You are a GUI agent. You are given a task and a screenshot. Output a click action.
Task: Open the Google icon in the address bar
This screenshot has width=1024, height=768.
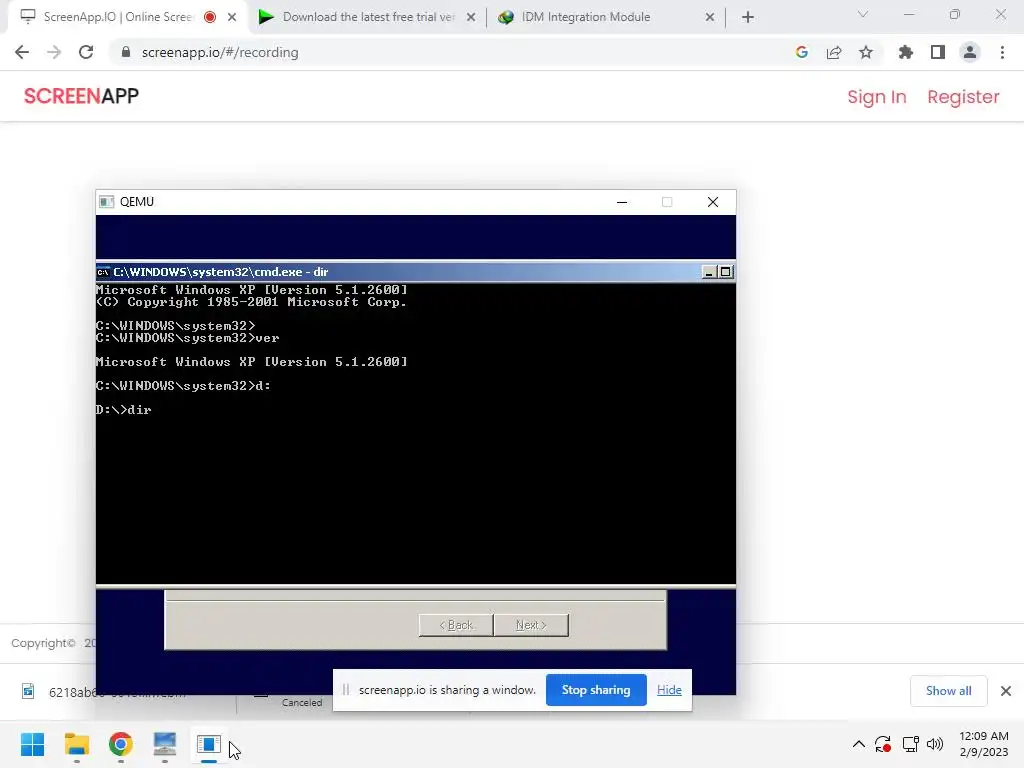(x=801, y=52)
